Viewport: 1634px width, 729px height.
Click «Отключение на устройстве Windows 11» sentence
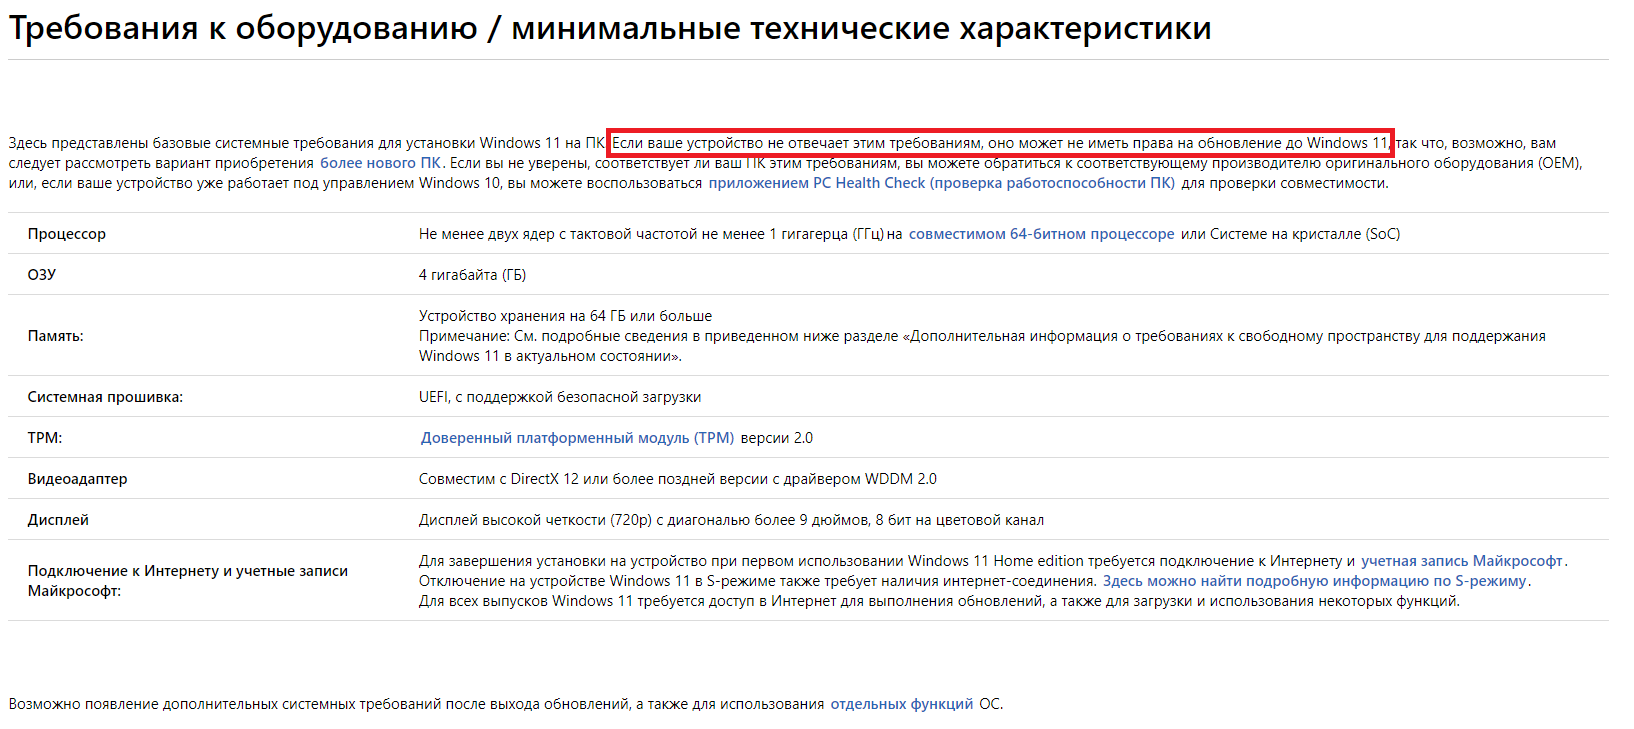[757, 581]
